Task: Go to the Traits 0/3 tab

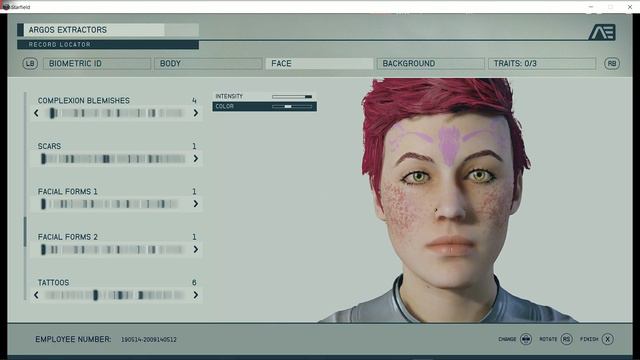Action: point(542,64)
